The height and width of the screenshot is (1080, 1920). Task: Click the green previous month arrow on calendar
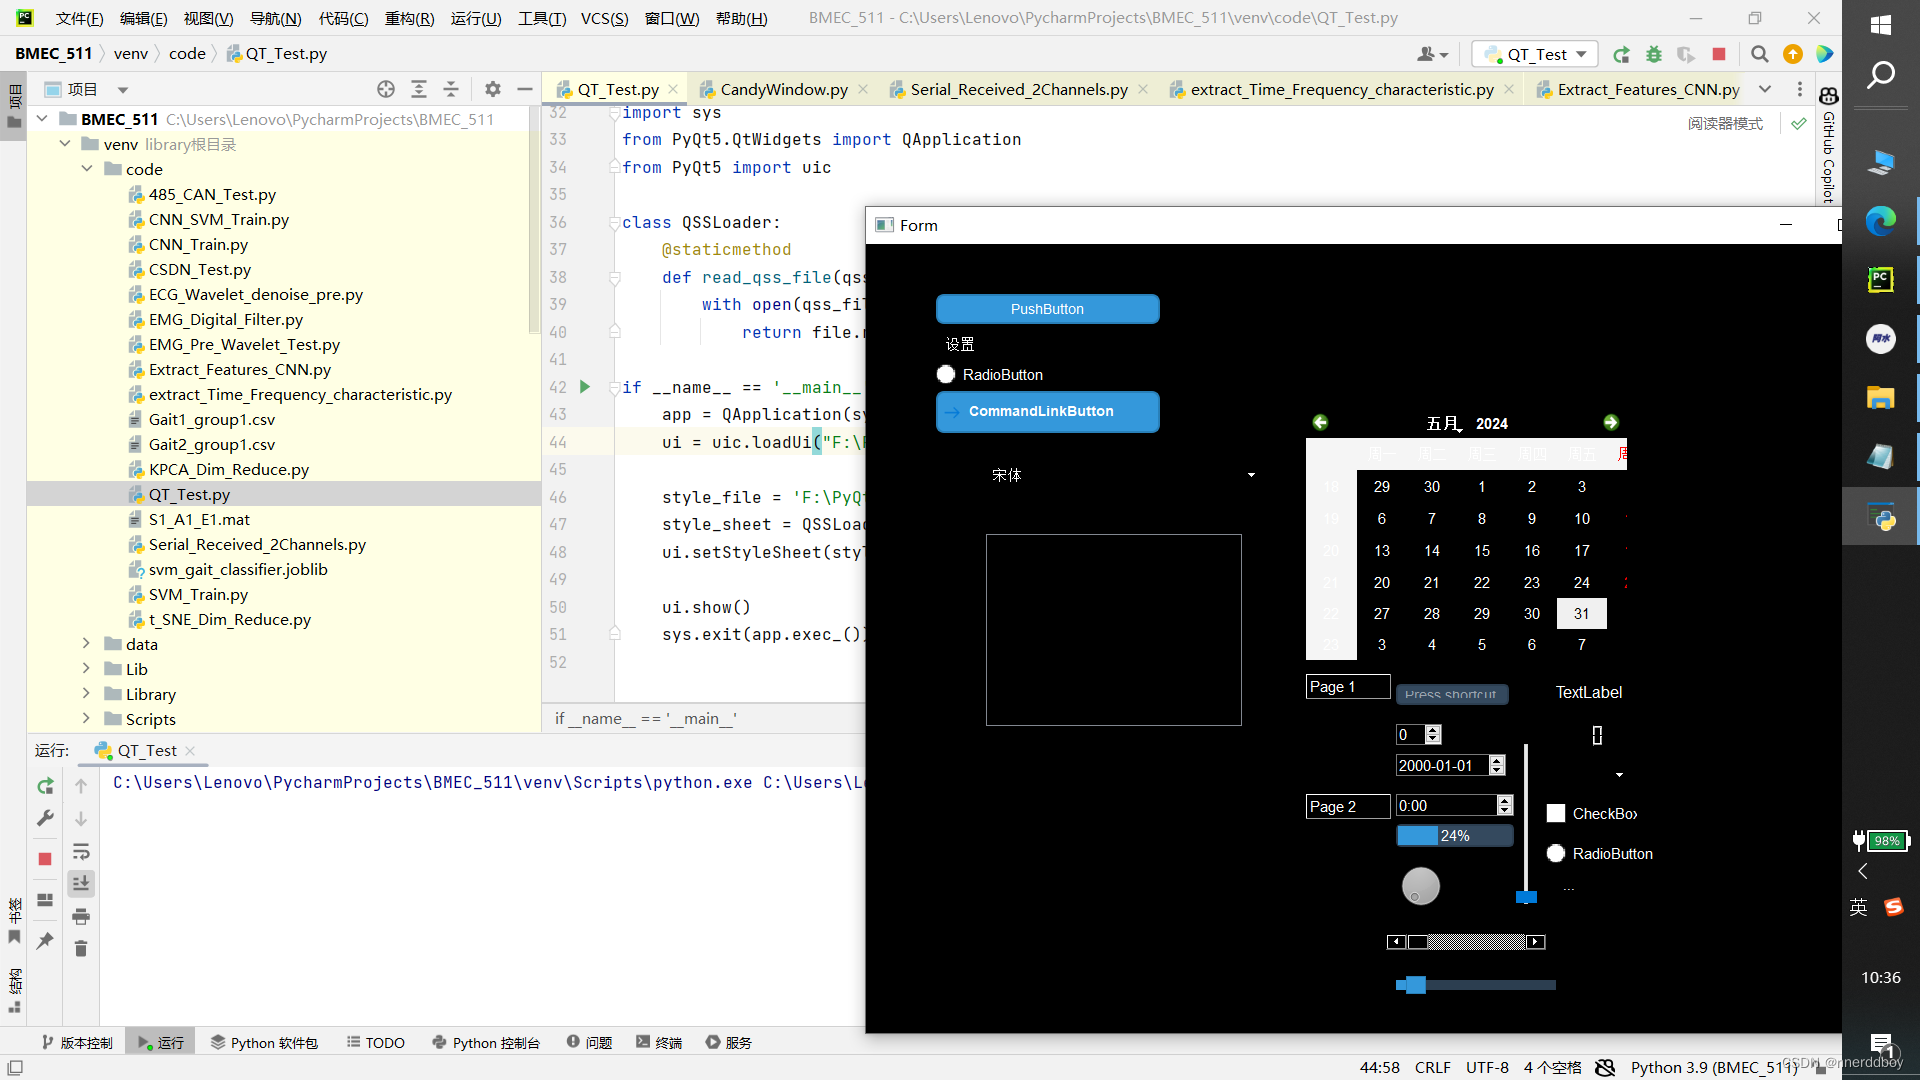[1320, 423]
